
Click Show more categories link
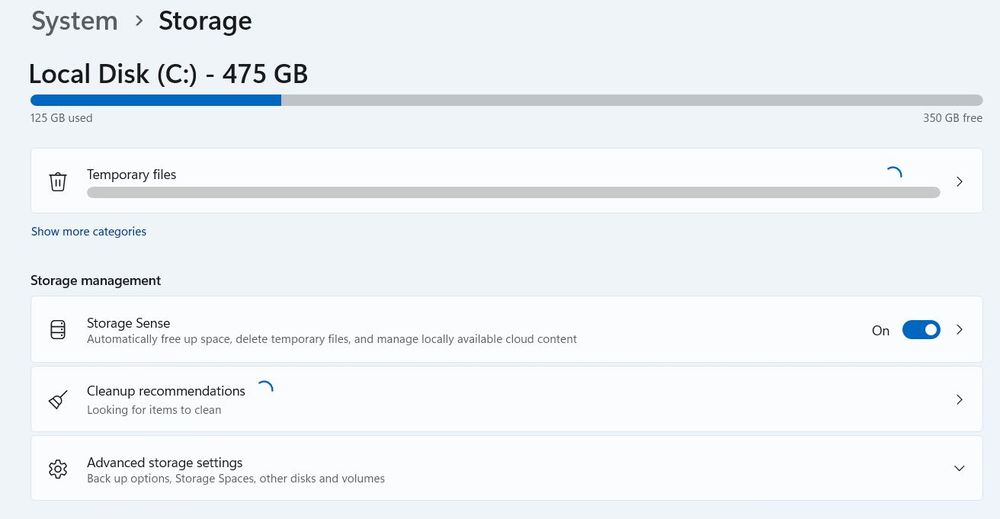tap(88, 232)
